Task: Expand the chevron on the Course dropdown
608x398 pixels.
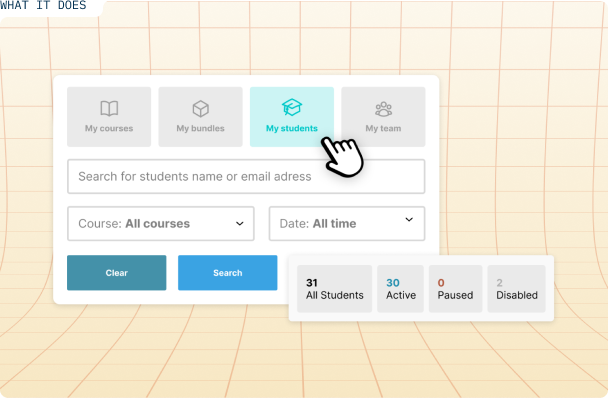Action: (240, 223)
